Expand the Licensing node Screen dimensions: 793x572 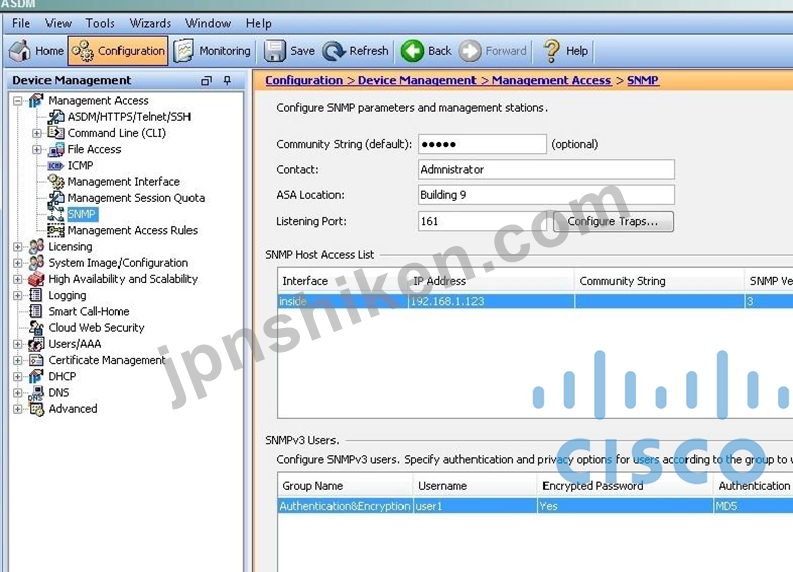pyautogui.click(x=18, y=247)
